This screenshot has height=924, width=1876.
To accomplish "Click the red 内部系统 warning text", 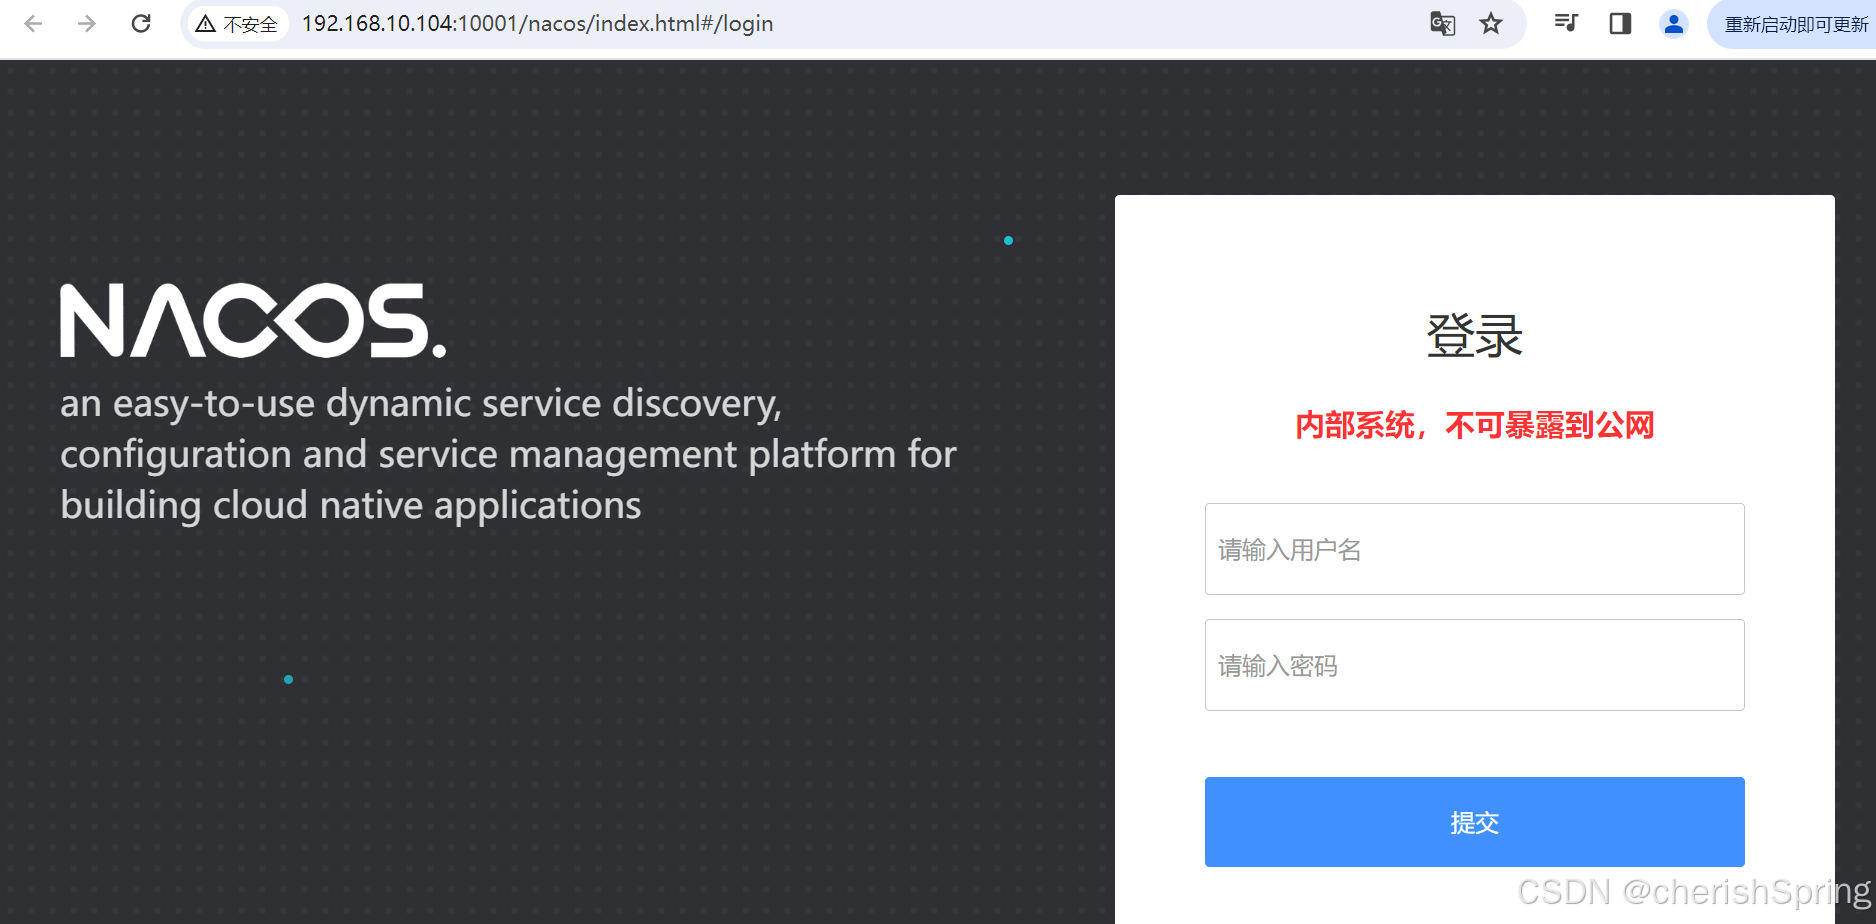I will pos(1475,425).
